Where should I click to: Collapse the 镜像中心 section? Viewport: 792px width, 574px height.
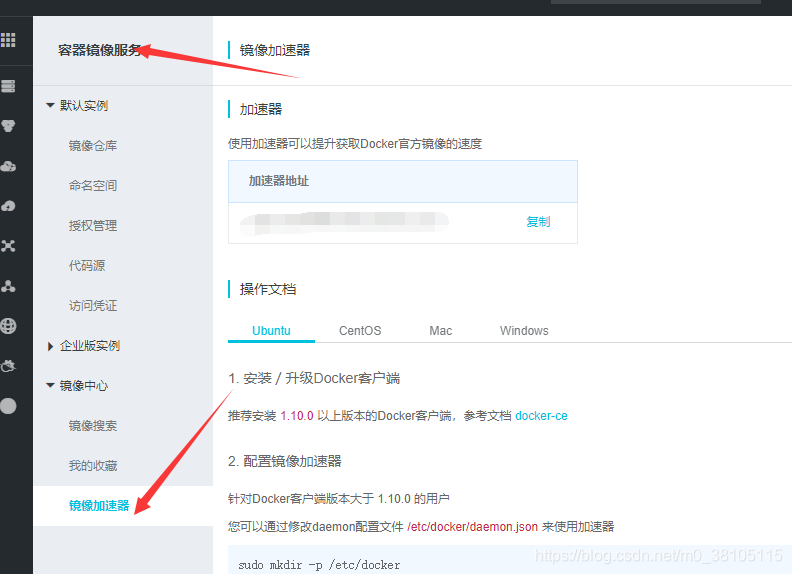point(50,386)
